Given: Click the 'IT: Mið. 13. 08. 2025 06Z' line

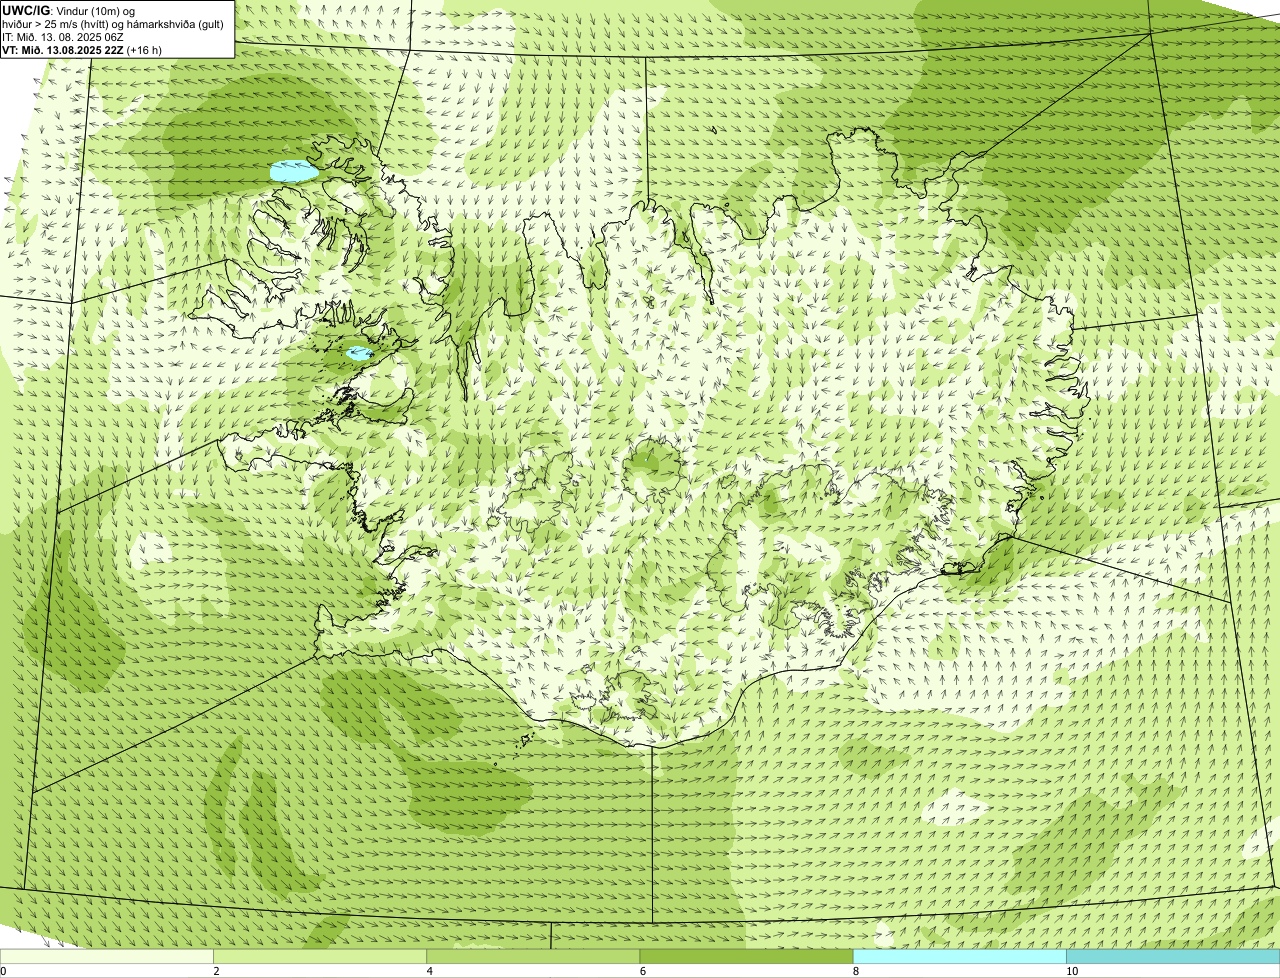Looking at the screenshot, I should point(63,37).
